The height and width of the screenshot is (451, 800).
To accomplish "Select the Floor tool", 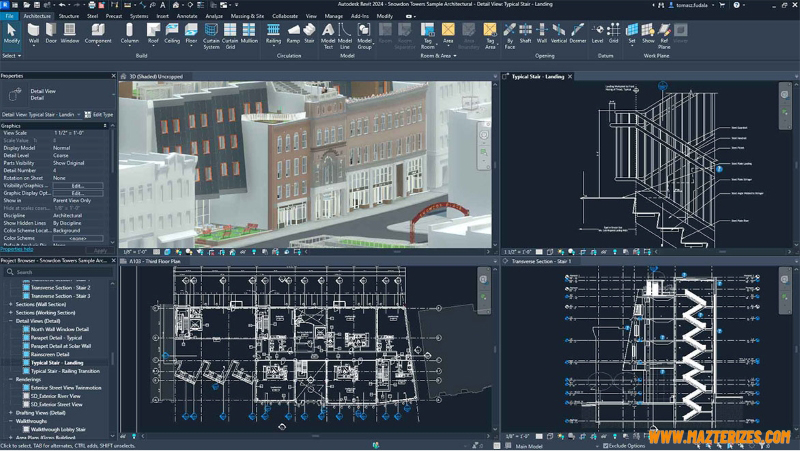I will pos(191,34).
